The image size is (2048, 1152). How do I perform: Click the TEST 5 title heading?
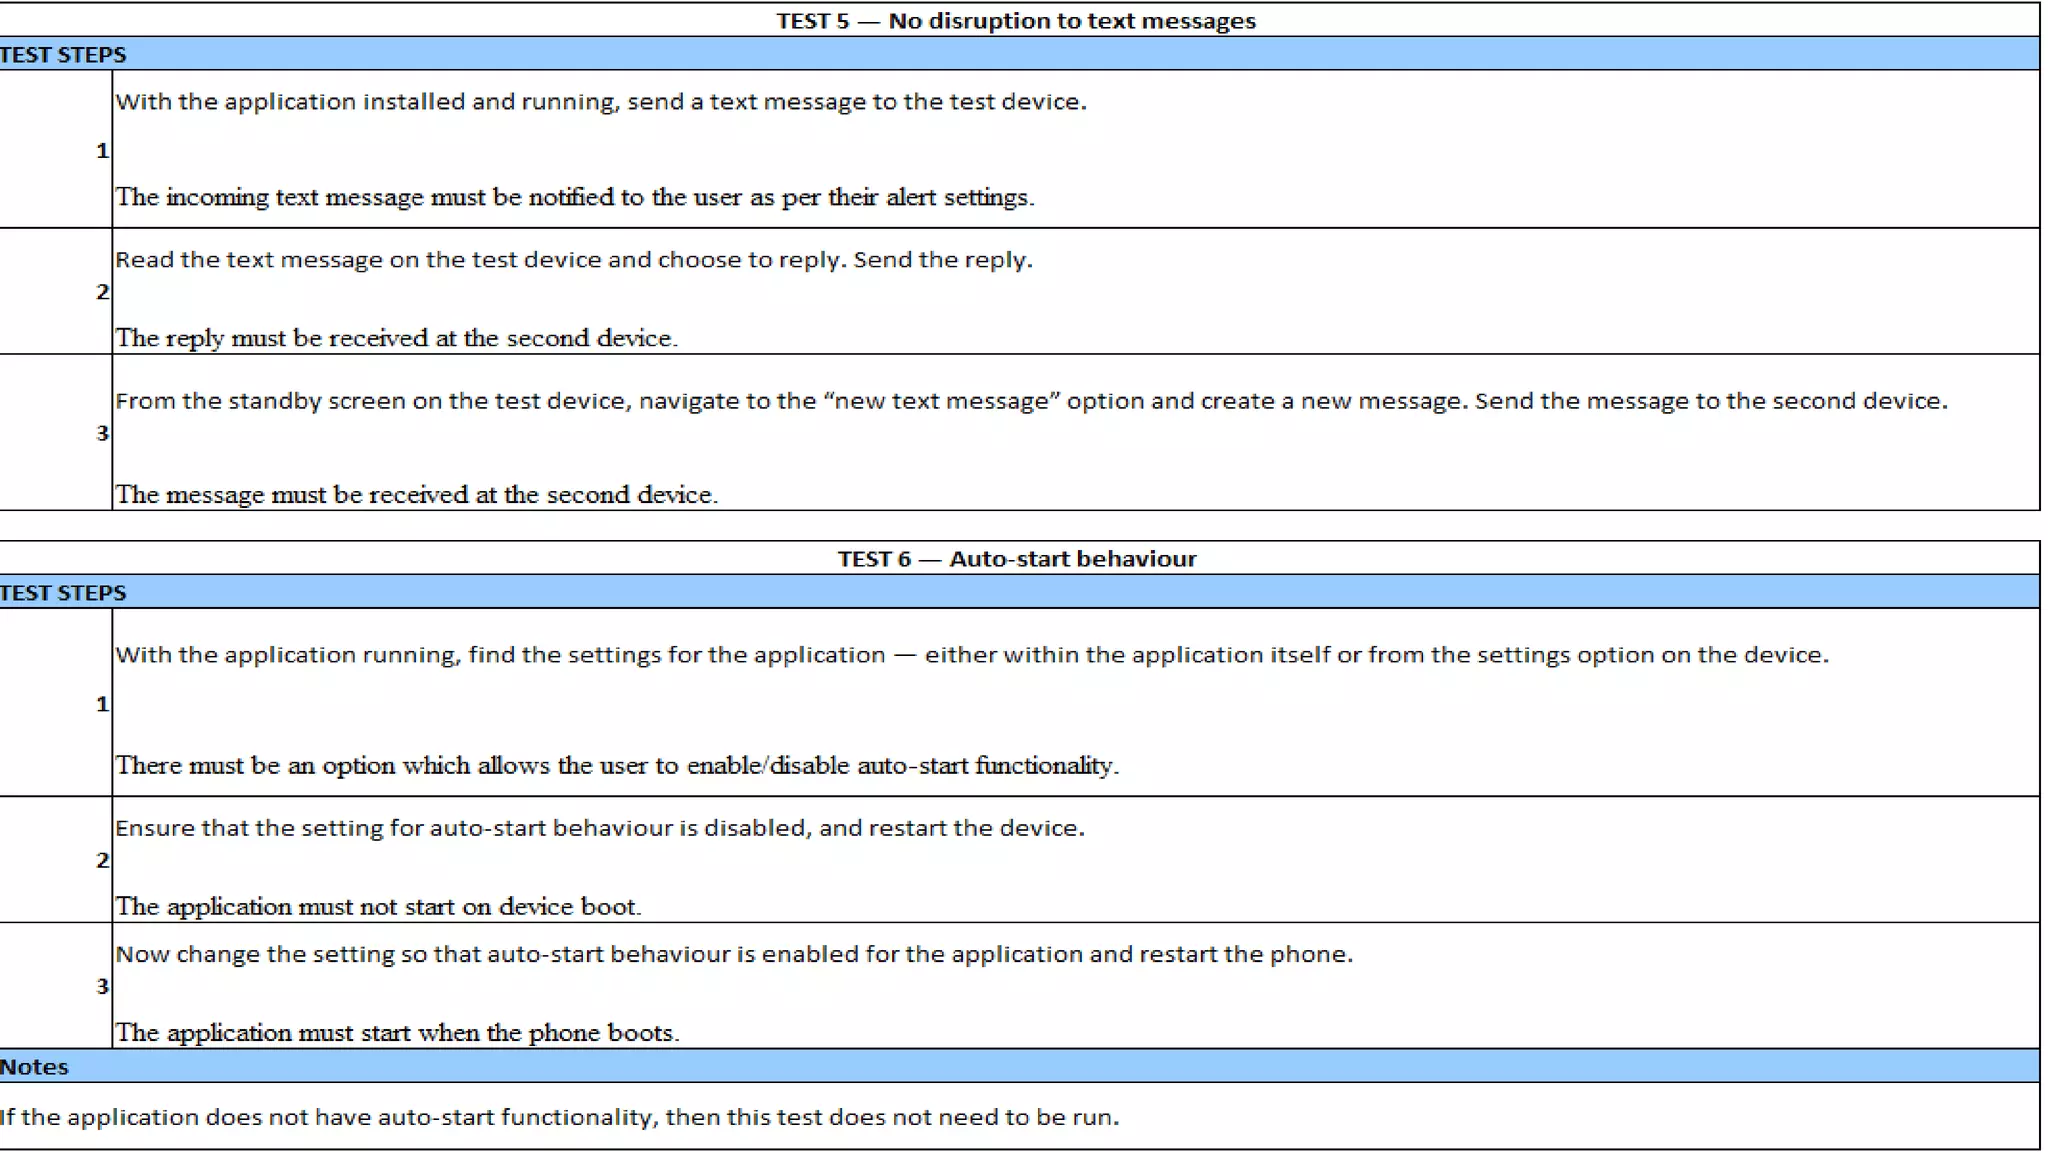(x=1016, y=21)
